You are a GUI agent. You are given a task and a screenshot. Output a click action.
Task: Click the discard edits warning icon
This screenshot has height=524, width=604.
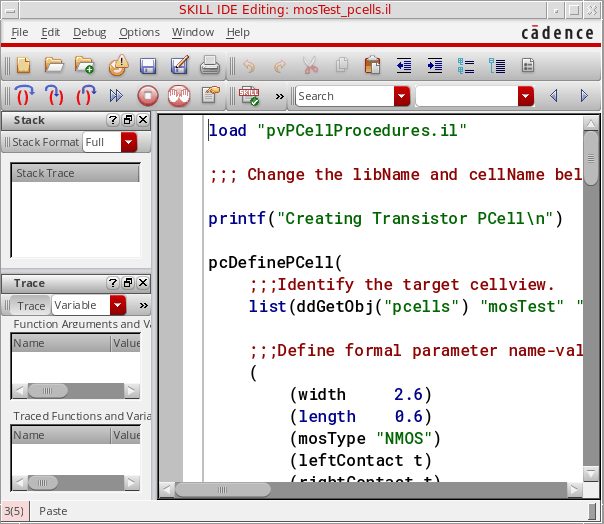[x=118, y=65]
